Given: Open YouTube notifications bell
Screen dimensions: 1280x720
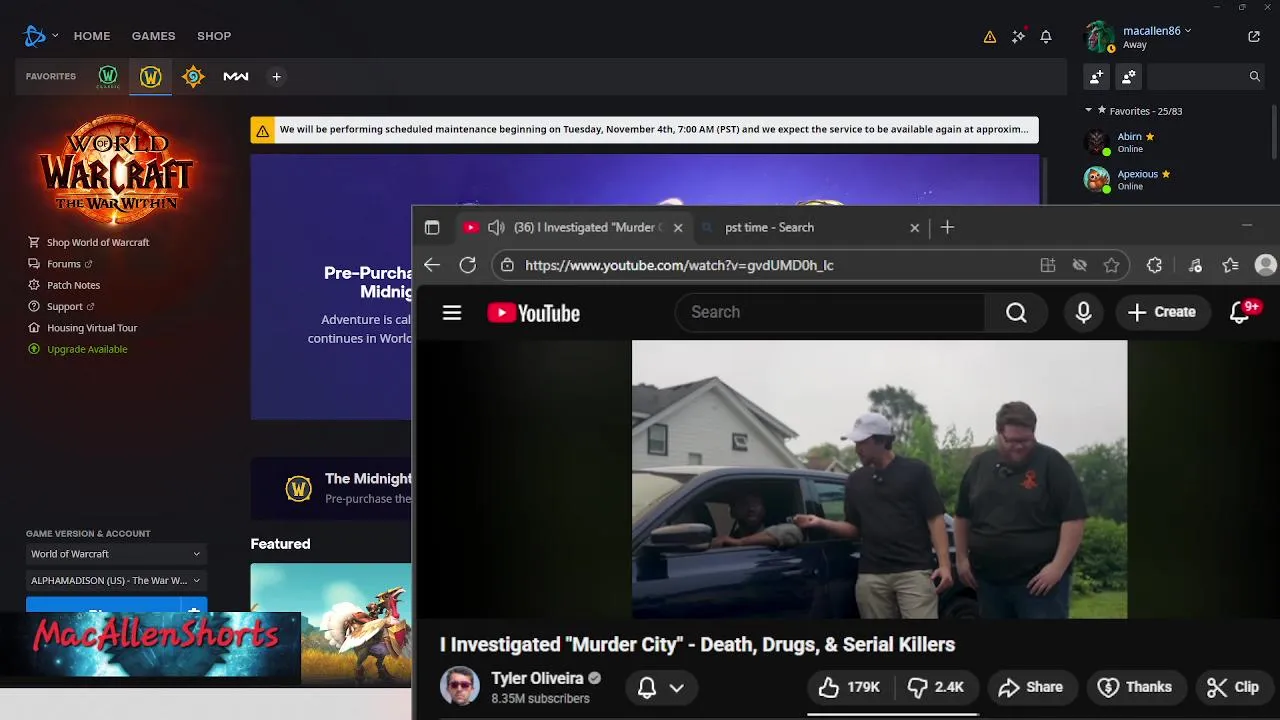Looking at the screenshot, I should [x=1241, y=313].
